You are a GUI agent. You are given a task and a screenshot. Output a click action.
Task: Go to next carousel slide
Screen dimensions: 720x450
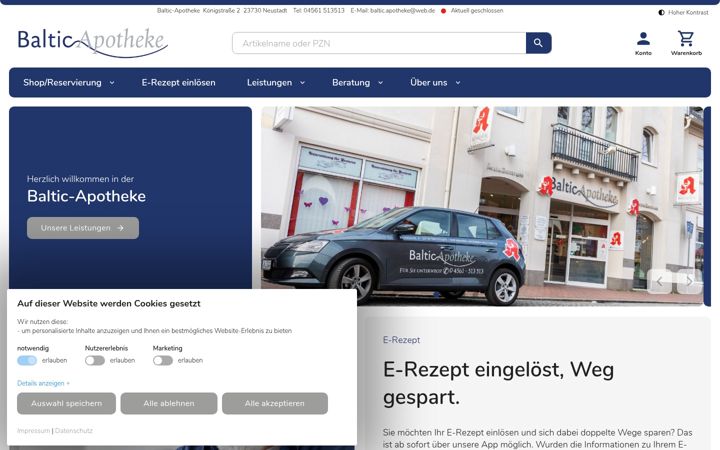click(x=689, y=281)
